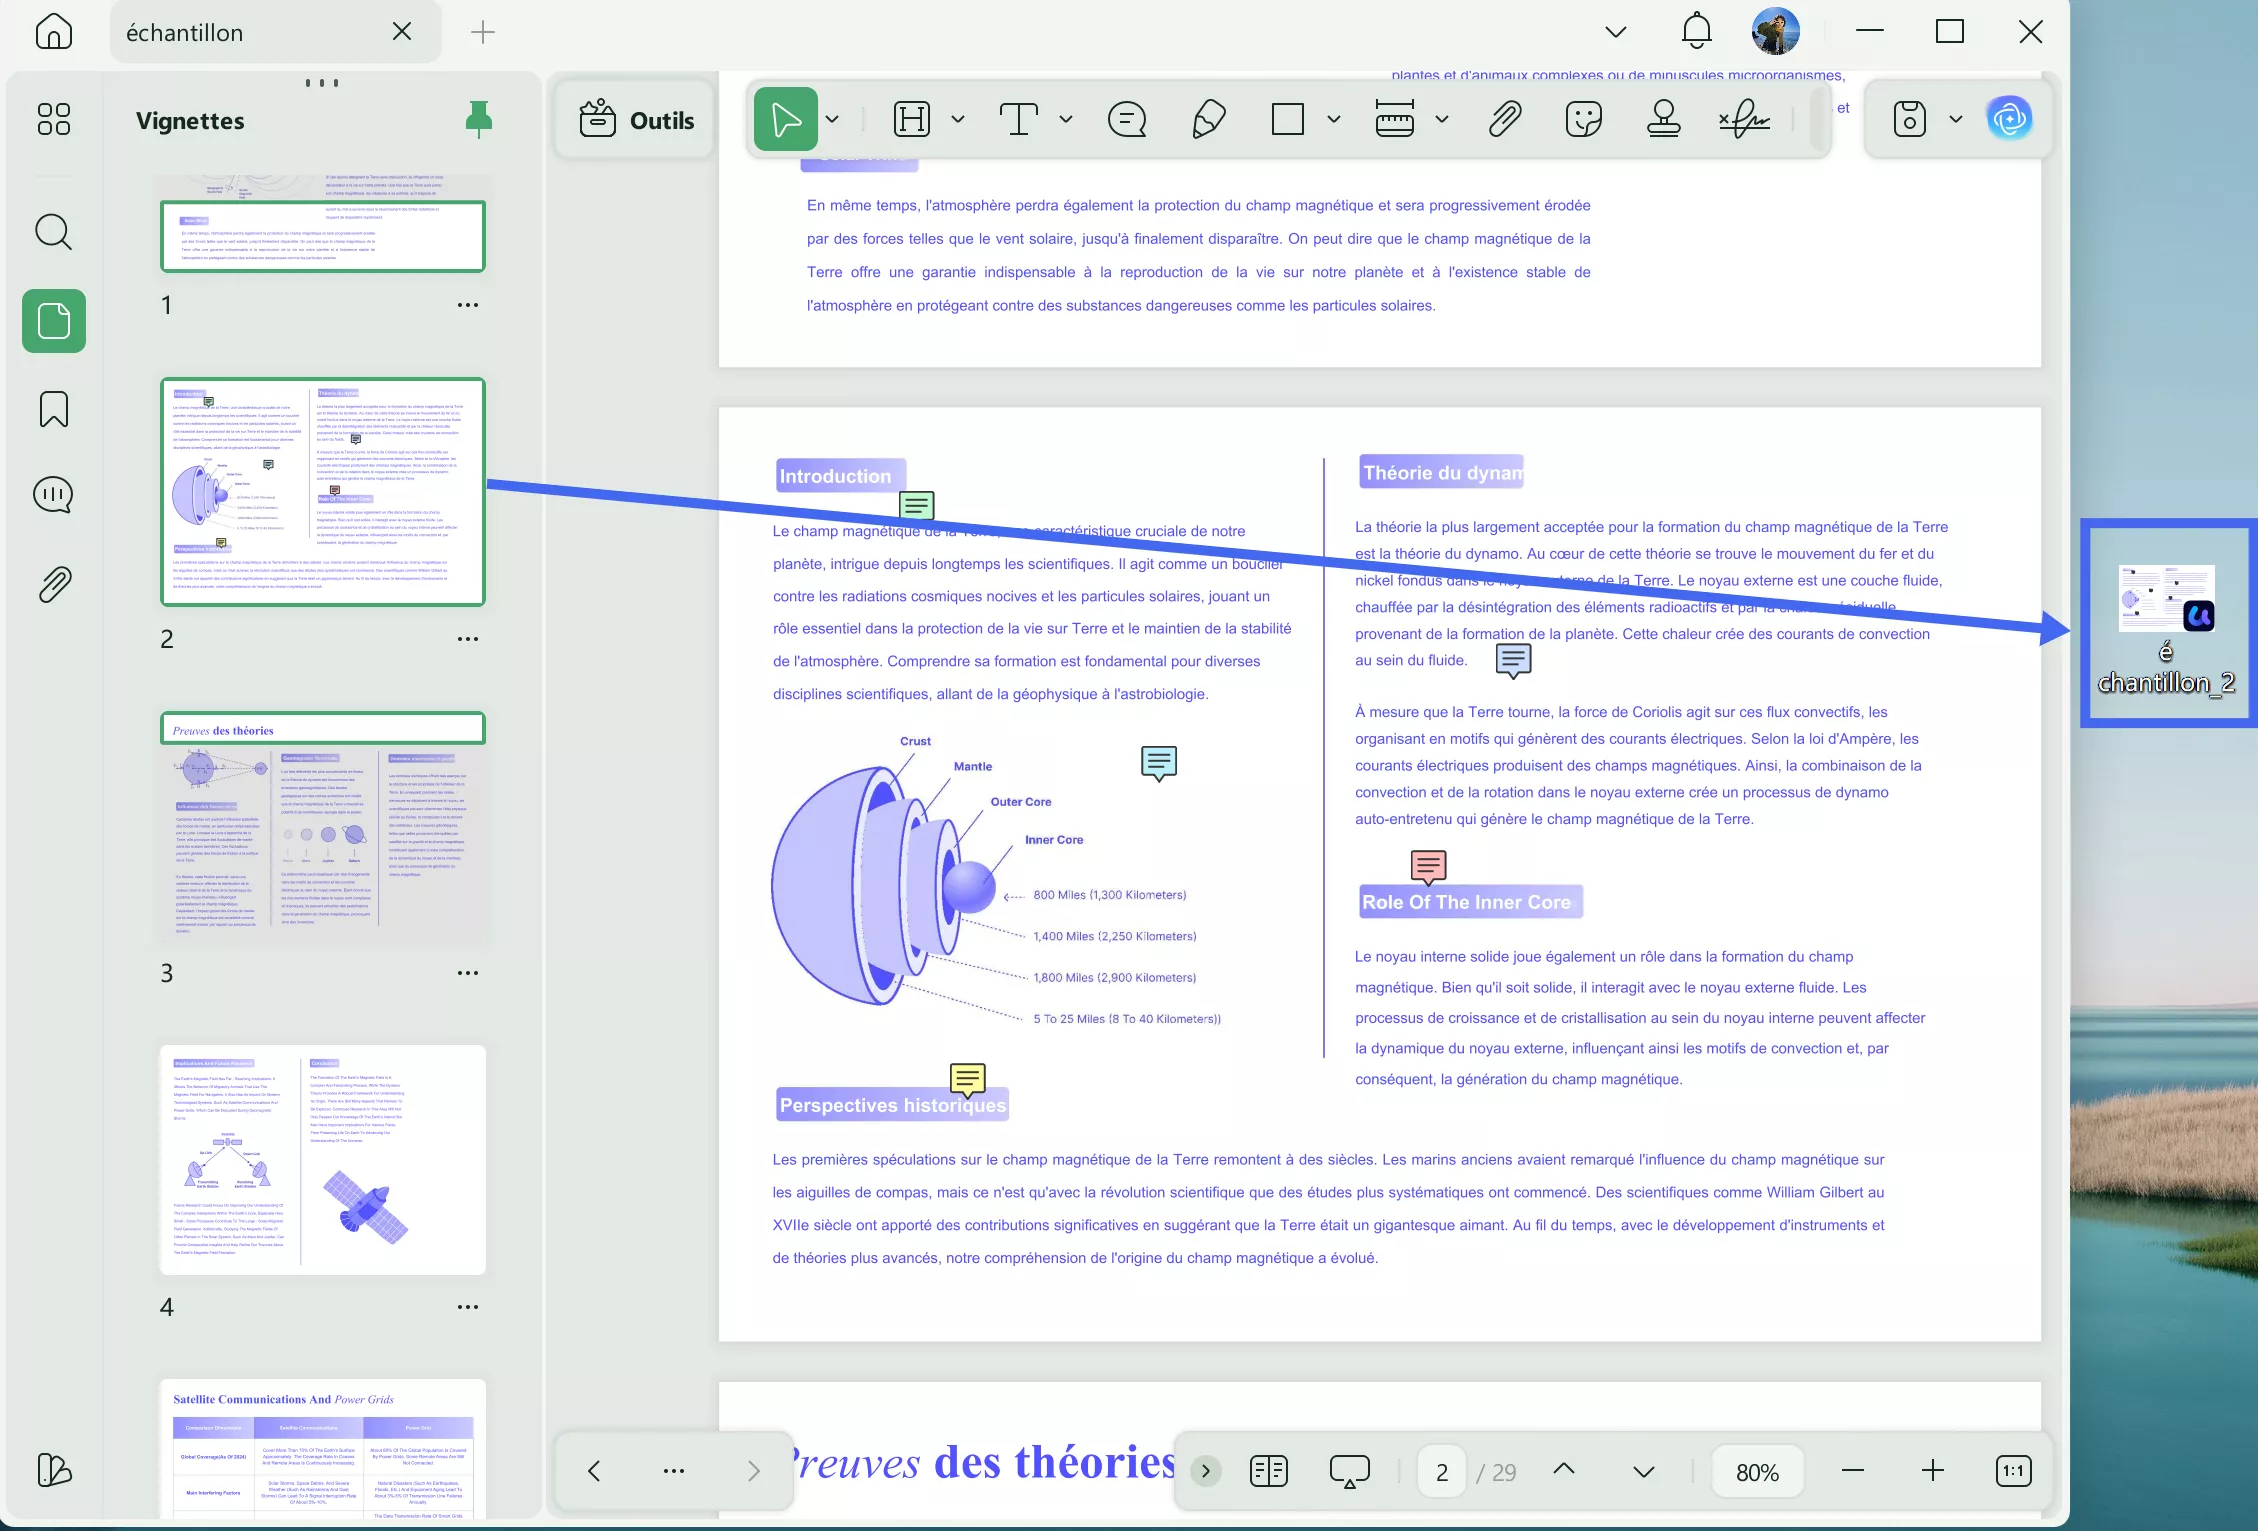The height and width of the screenshot is (1531, 2258).
Task: Open the Comments sidebar icon
Action: [53, 495]
